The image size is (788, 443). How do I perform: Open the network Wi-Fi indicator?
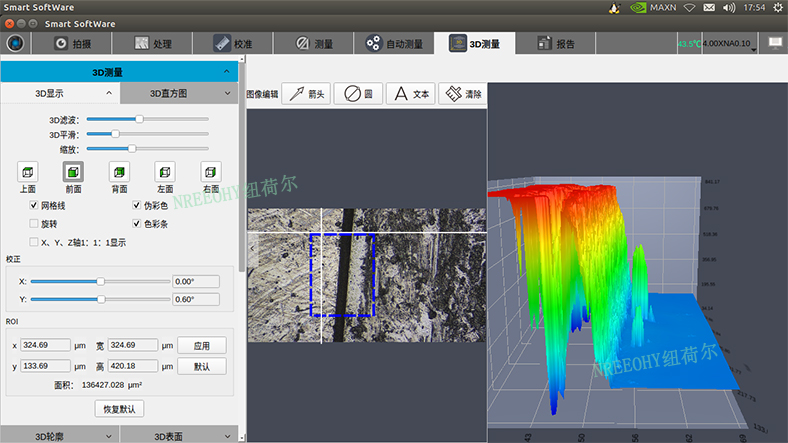click(x=690, y=7)
